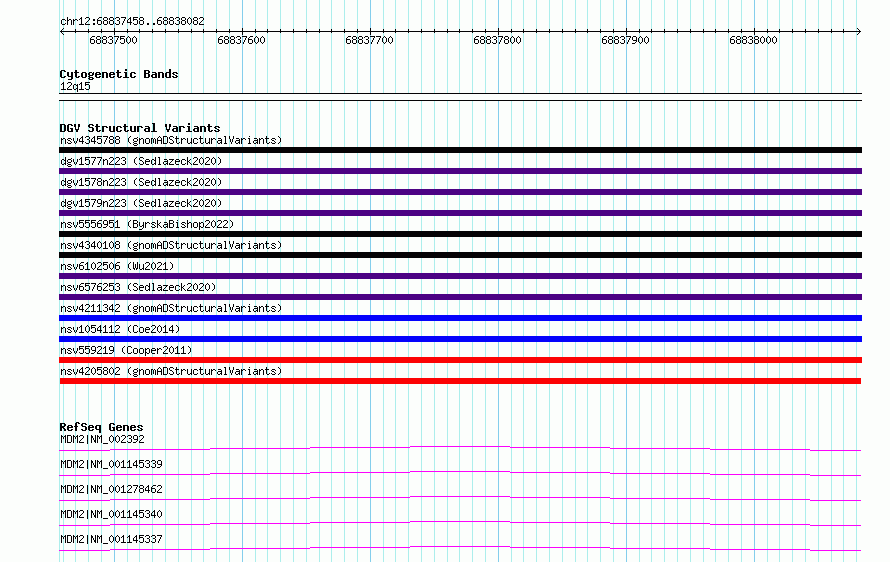Click the nsv4211342 gnomAD variant label
Viewport: 890px width, 562px height.
pos(171,308)
